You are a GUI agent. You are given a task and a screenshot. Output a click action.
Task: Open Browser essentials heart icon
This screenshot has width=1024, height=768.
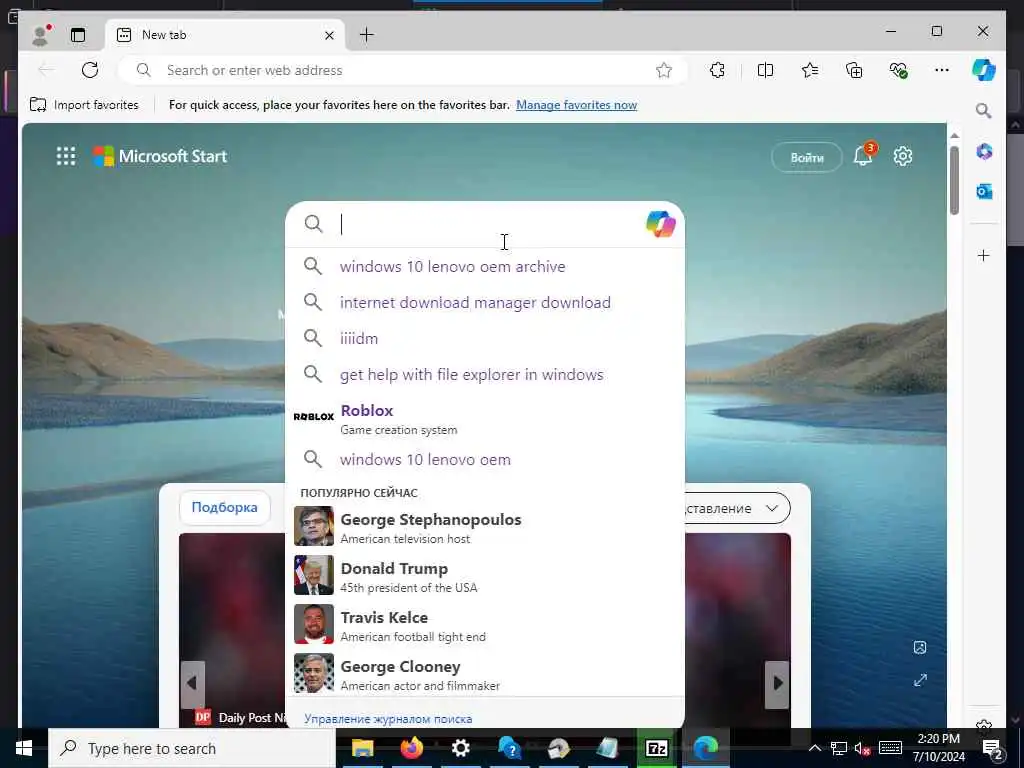click(899, 70)
